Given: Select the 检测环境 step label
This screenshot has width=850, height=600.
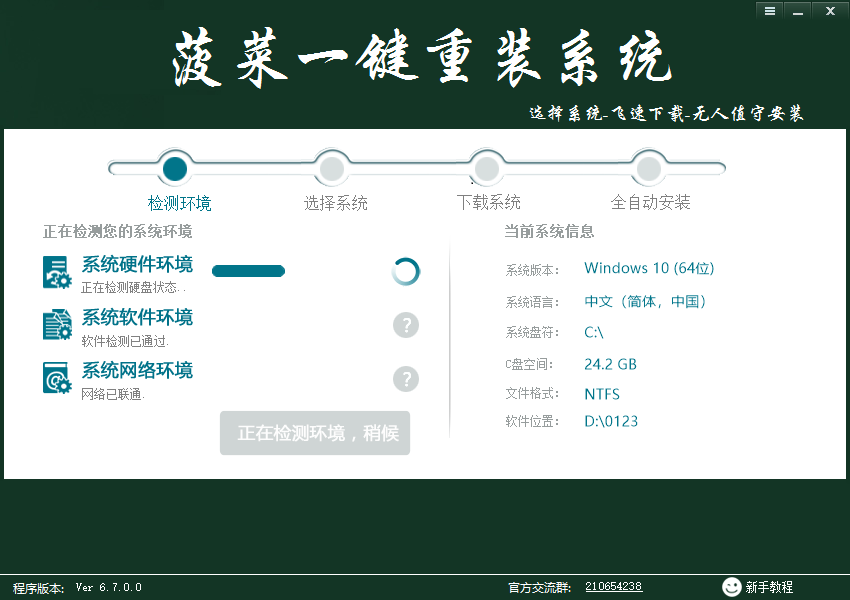Looking at the screenshot, I should point(179,203).
